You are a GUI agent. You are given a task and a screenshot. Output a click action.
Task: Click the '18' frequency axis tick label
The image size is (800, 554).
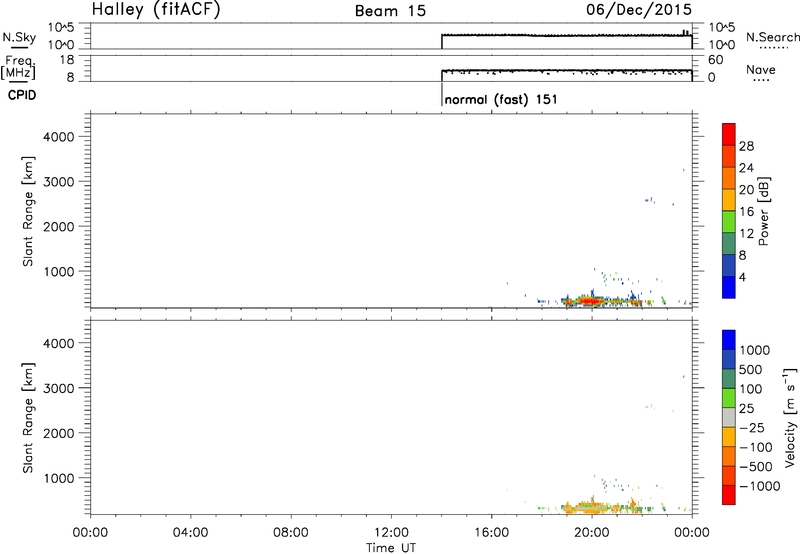[x=68, y=60]
